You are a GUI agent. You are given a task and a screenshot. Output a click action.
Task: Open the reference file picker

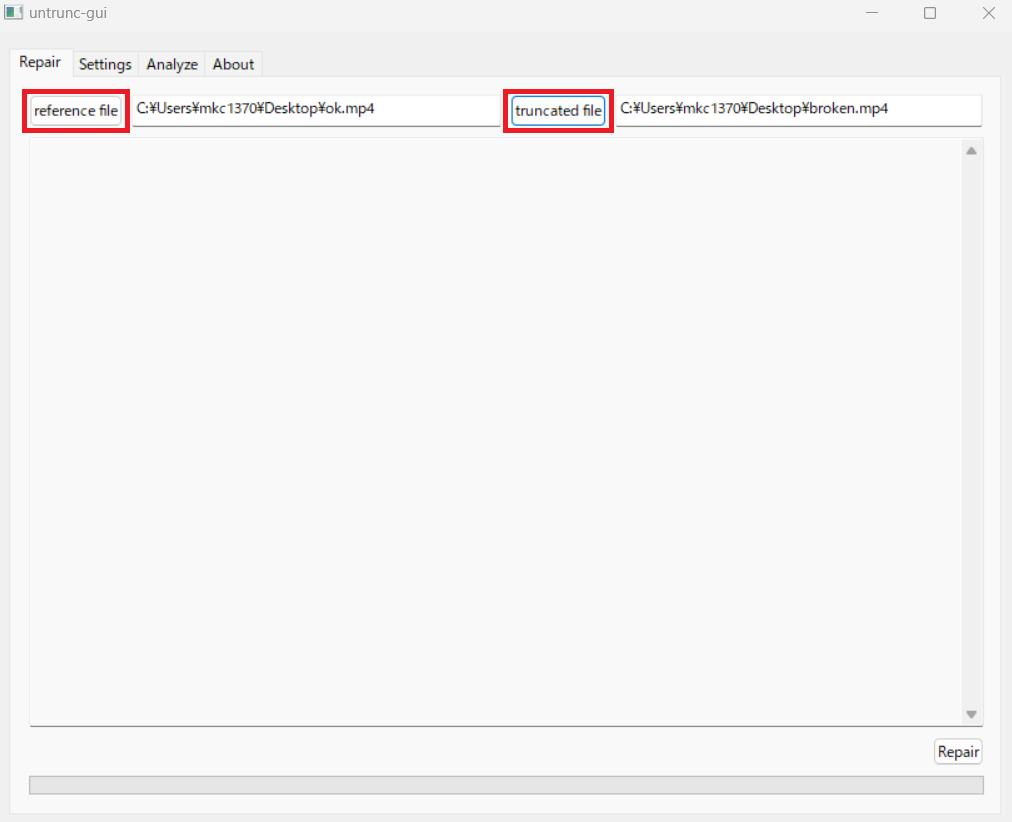coord(74,110)
